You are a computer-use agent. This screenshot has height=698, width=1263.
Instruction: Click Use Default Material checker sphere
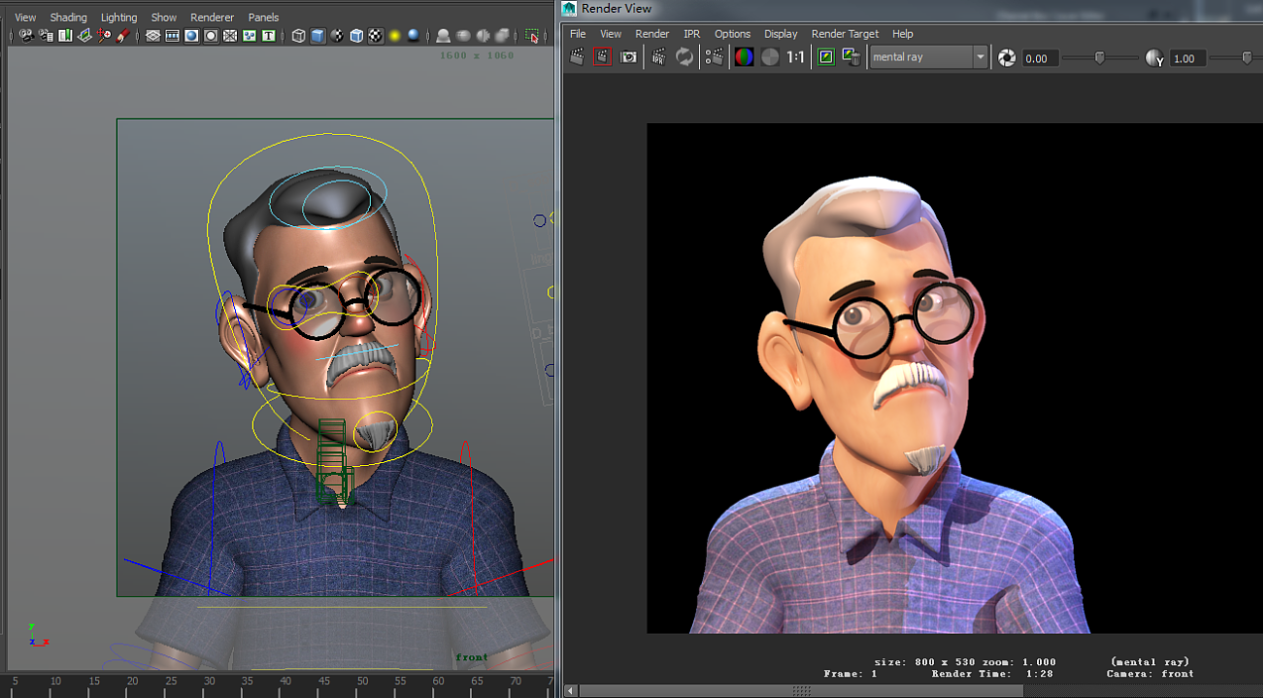point(337,36)
